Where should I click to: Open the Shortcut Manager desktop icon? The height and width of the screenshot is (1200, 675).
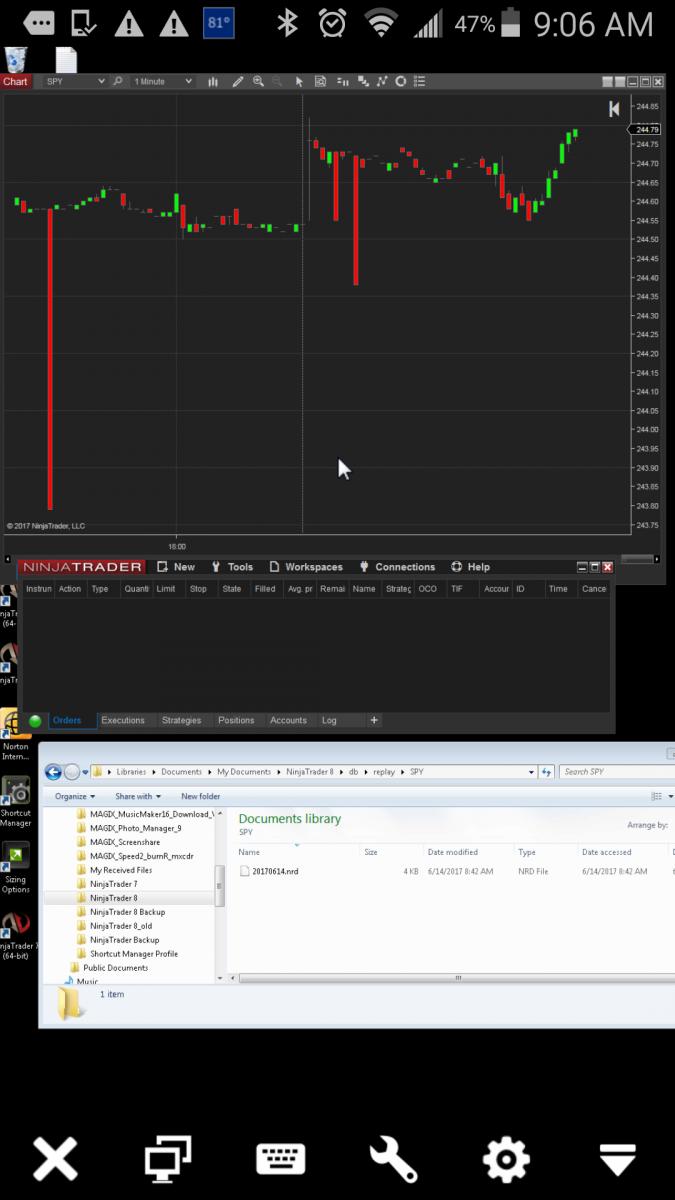15,802
